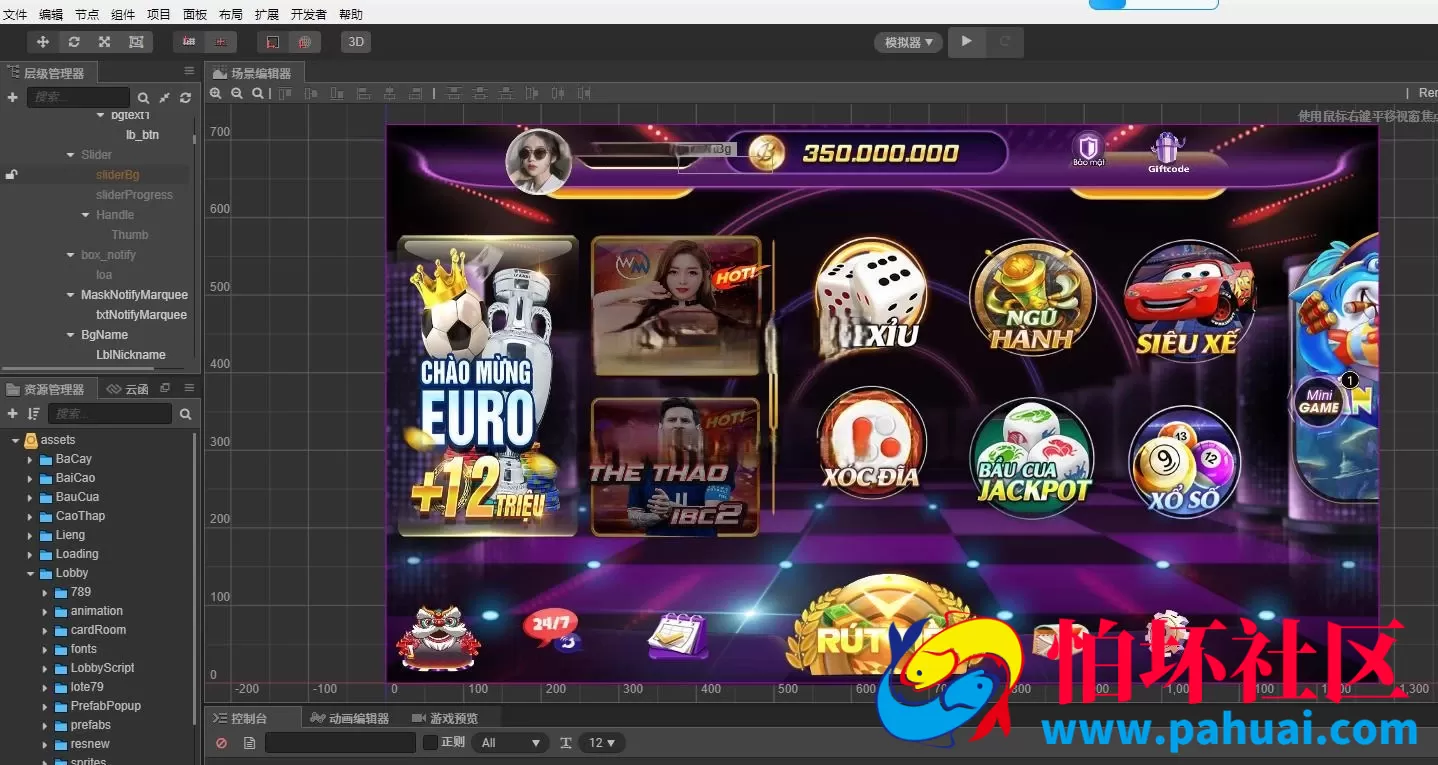The image size is (1438, 765).
Task: Open the 云函 tab beside assets manager
Action: 128,389
